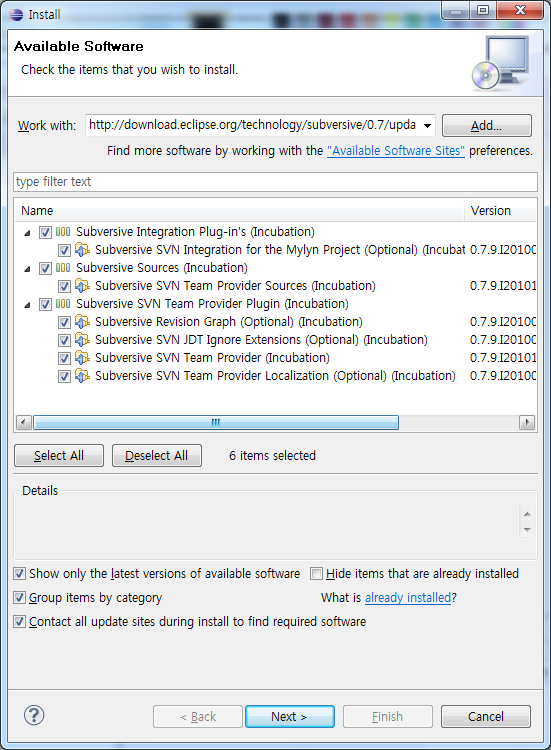Click feature icon of Mylyn Project integration row
Viewport: 551px width, 750px height.
point(82,250)
